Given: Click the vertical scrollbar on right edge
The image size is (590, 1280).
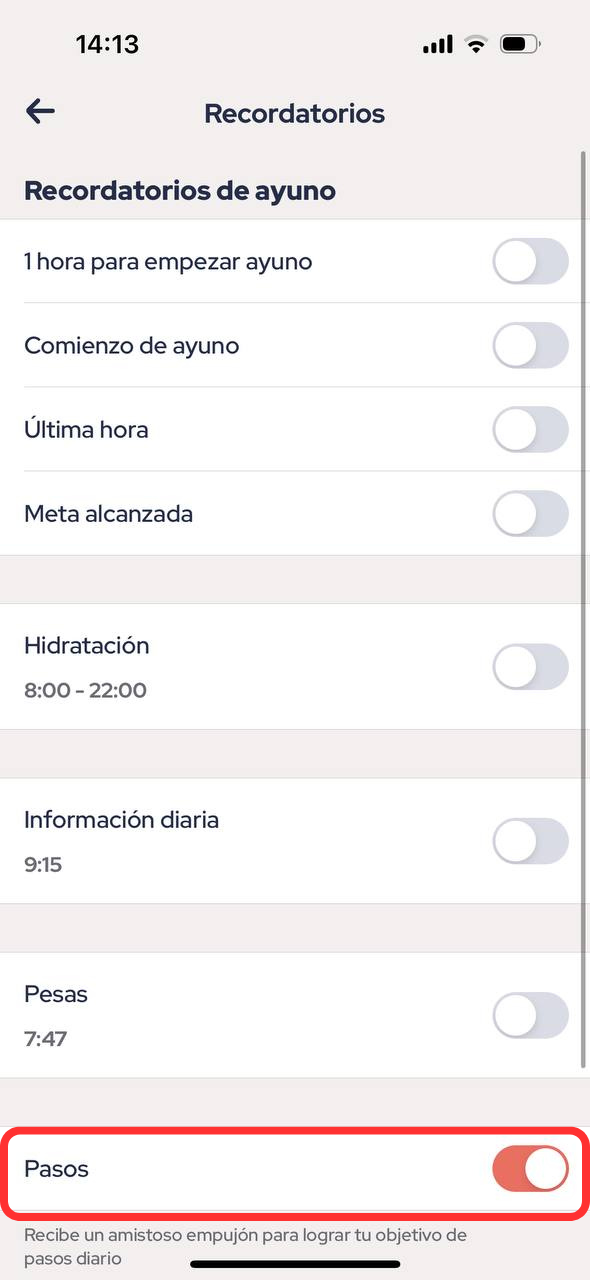Looking at the screenshot, I should [x=583, y=610].
